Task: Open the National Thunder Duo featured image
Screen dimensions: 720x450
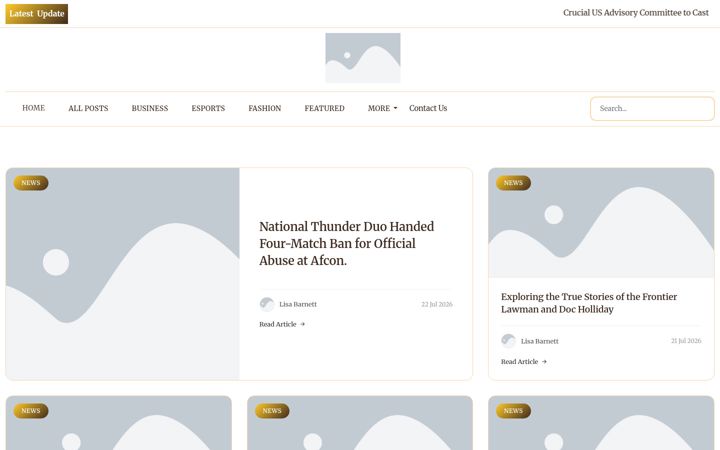Action: 123,274
